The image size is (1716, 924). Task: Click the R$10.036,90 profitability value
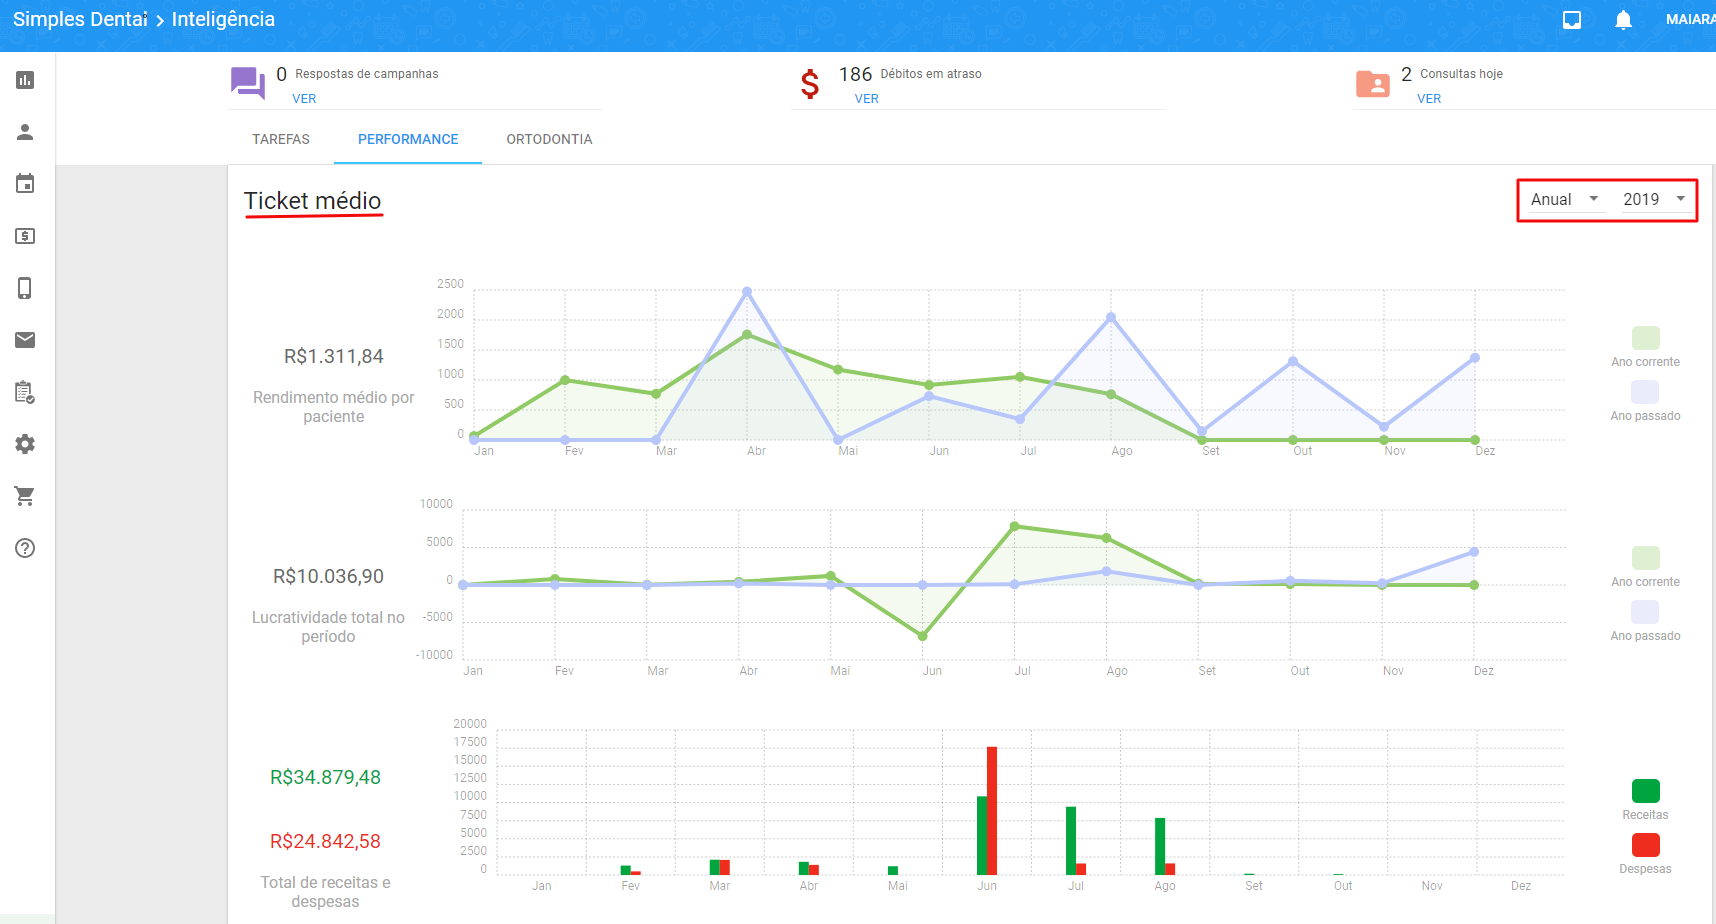[x=328, y=577]
